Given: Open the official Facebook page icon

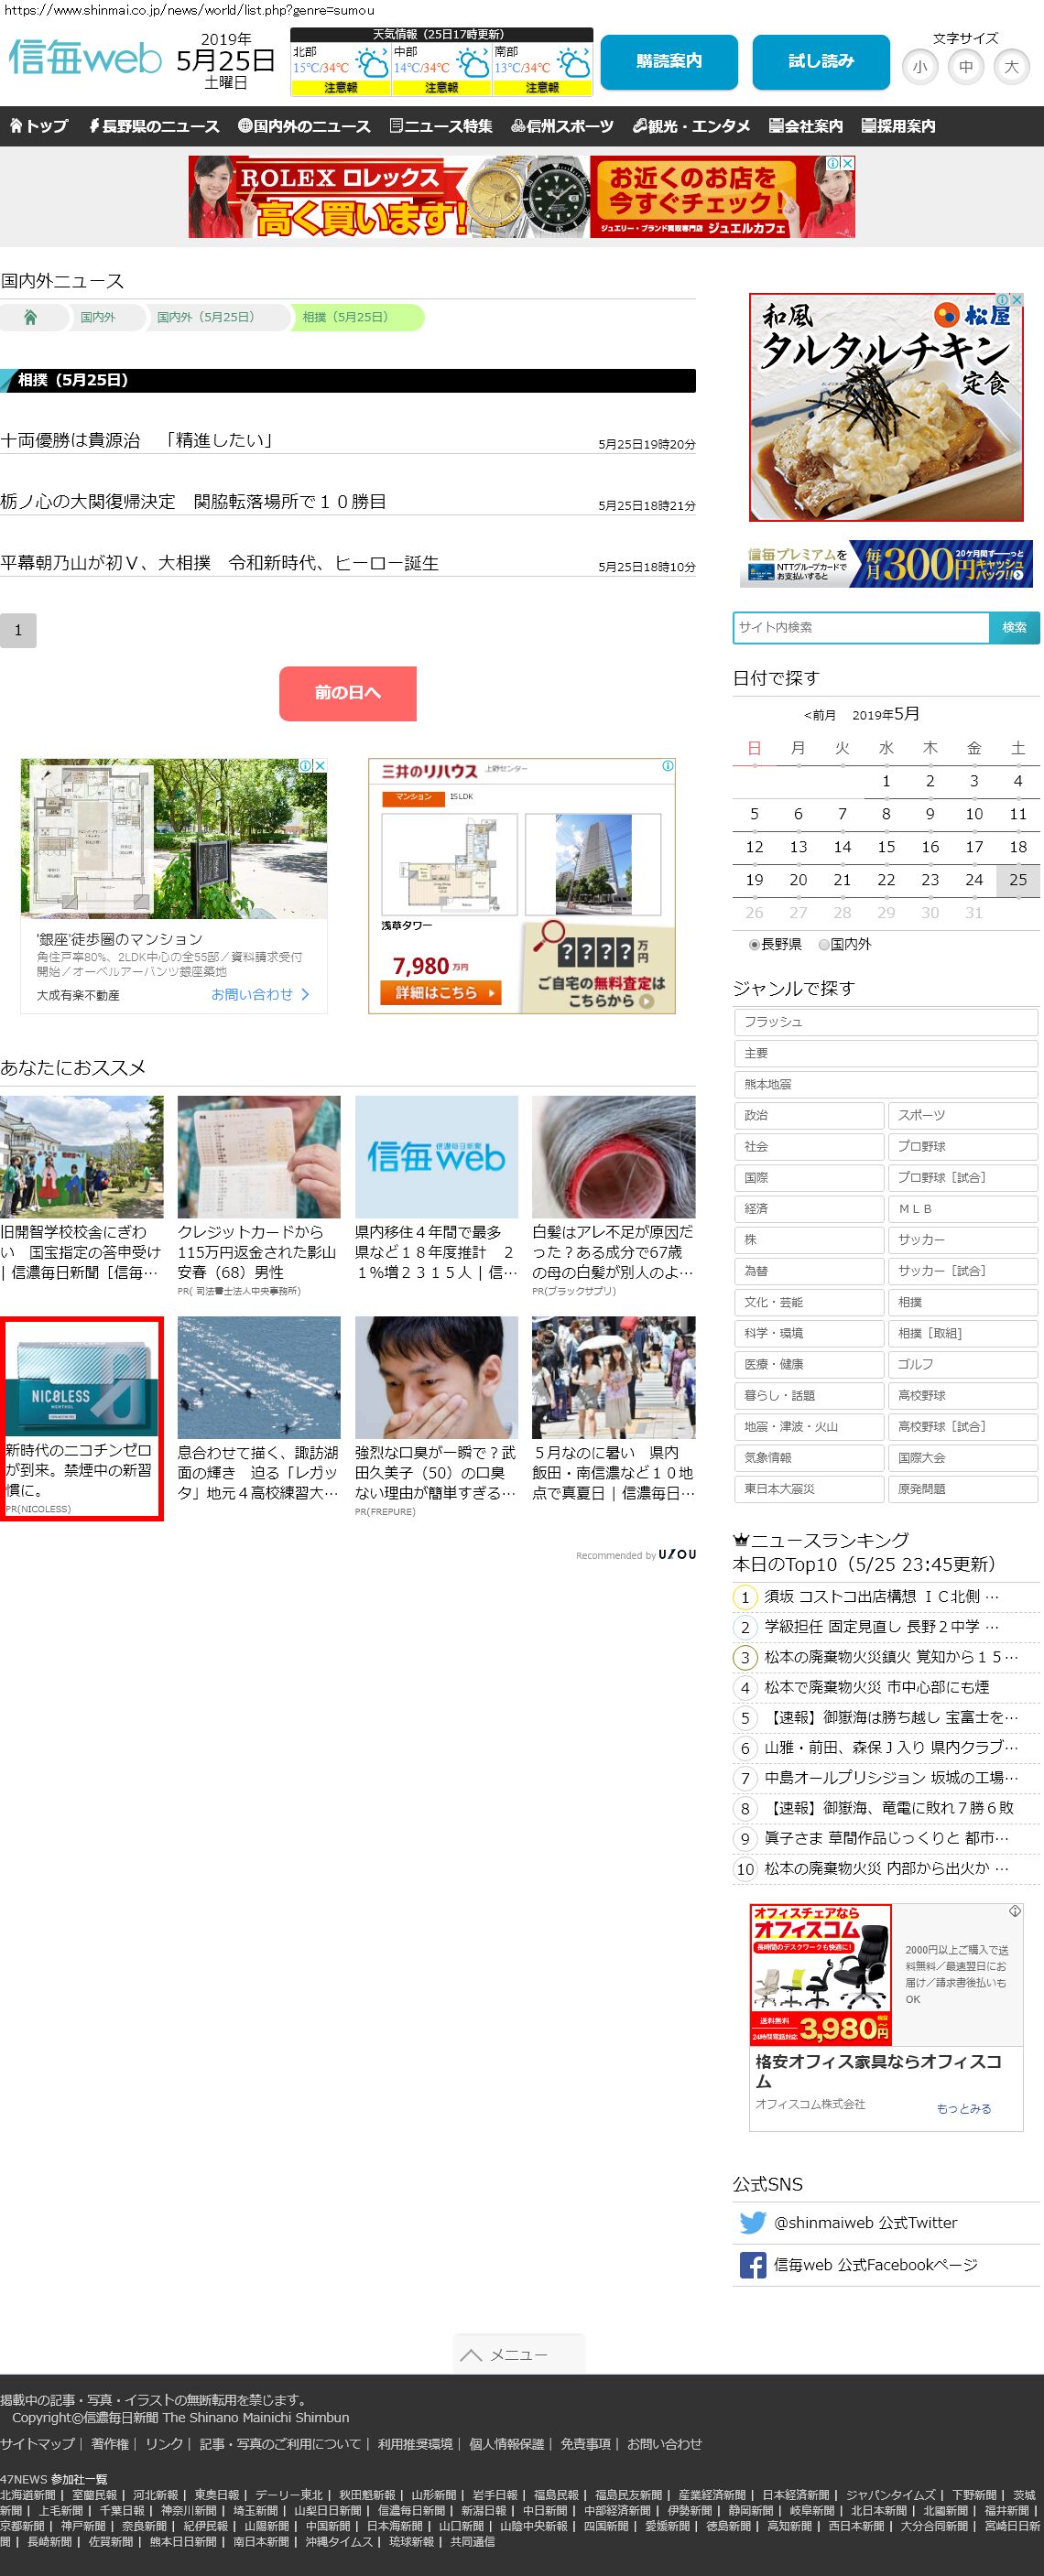Looking at the screenshot, I should (752, 2265).
